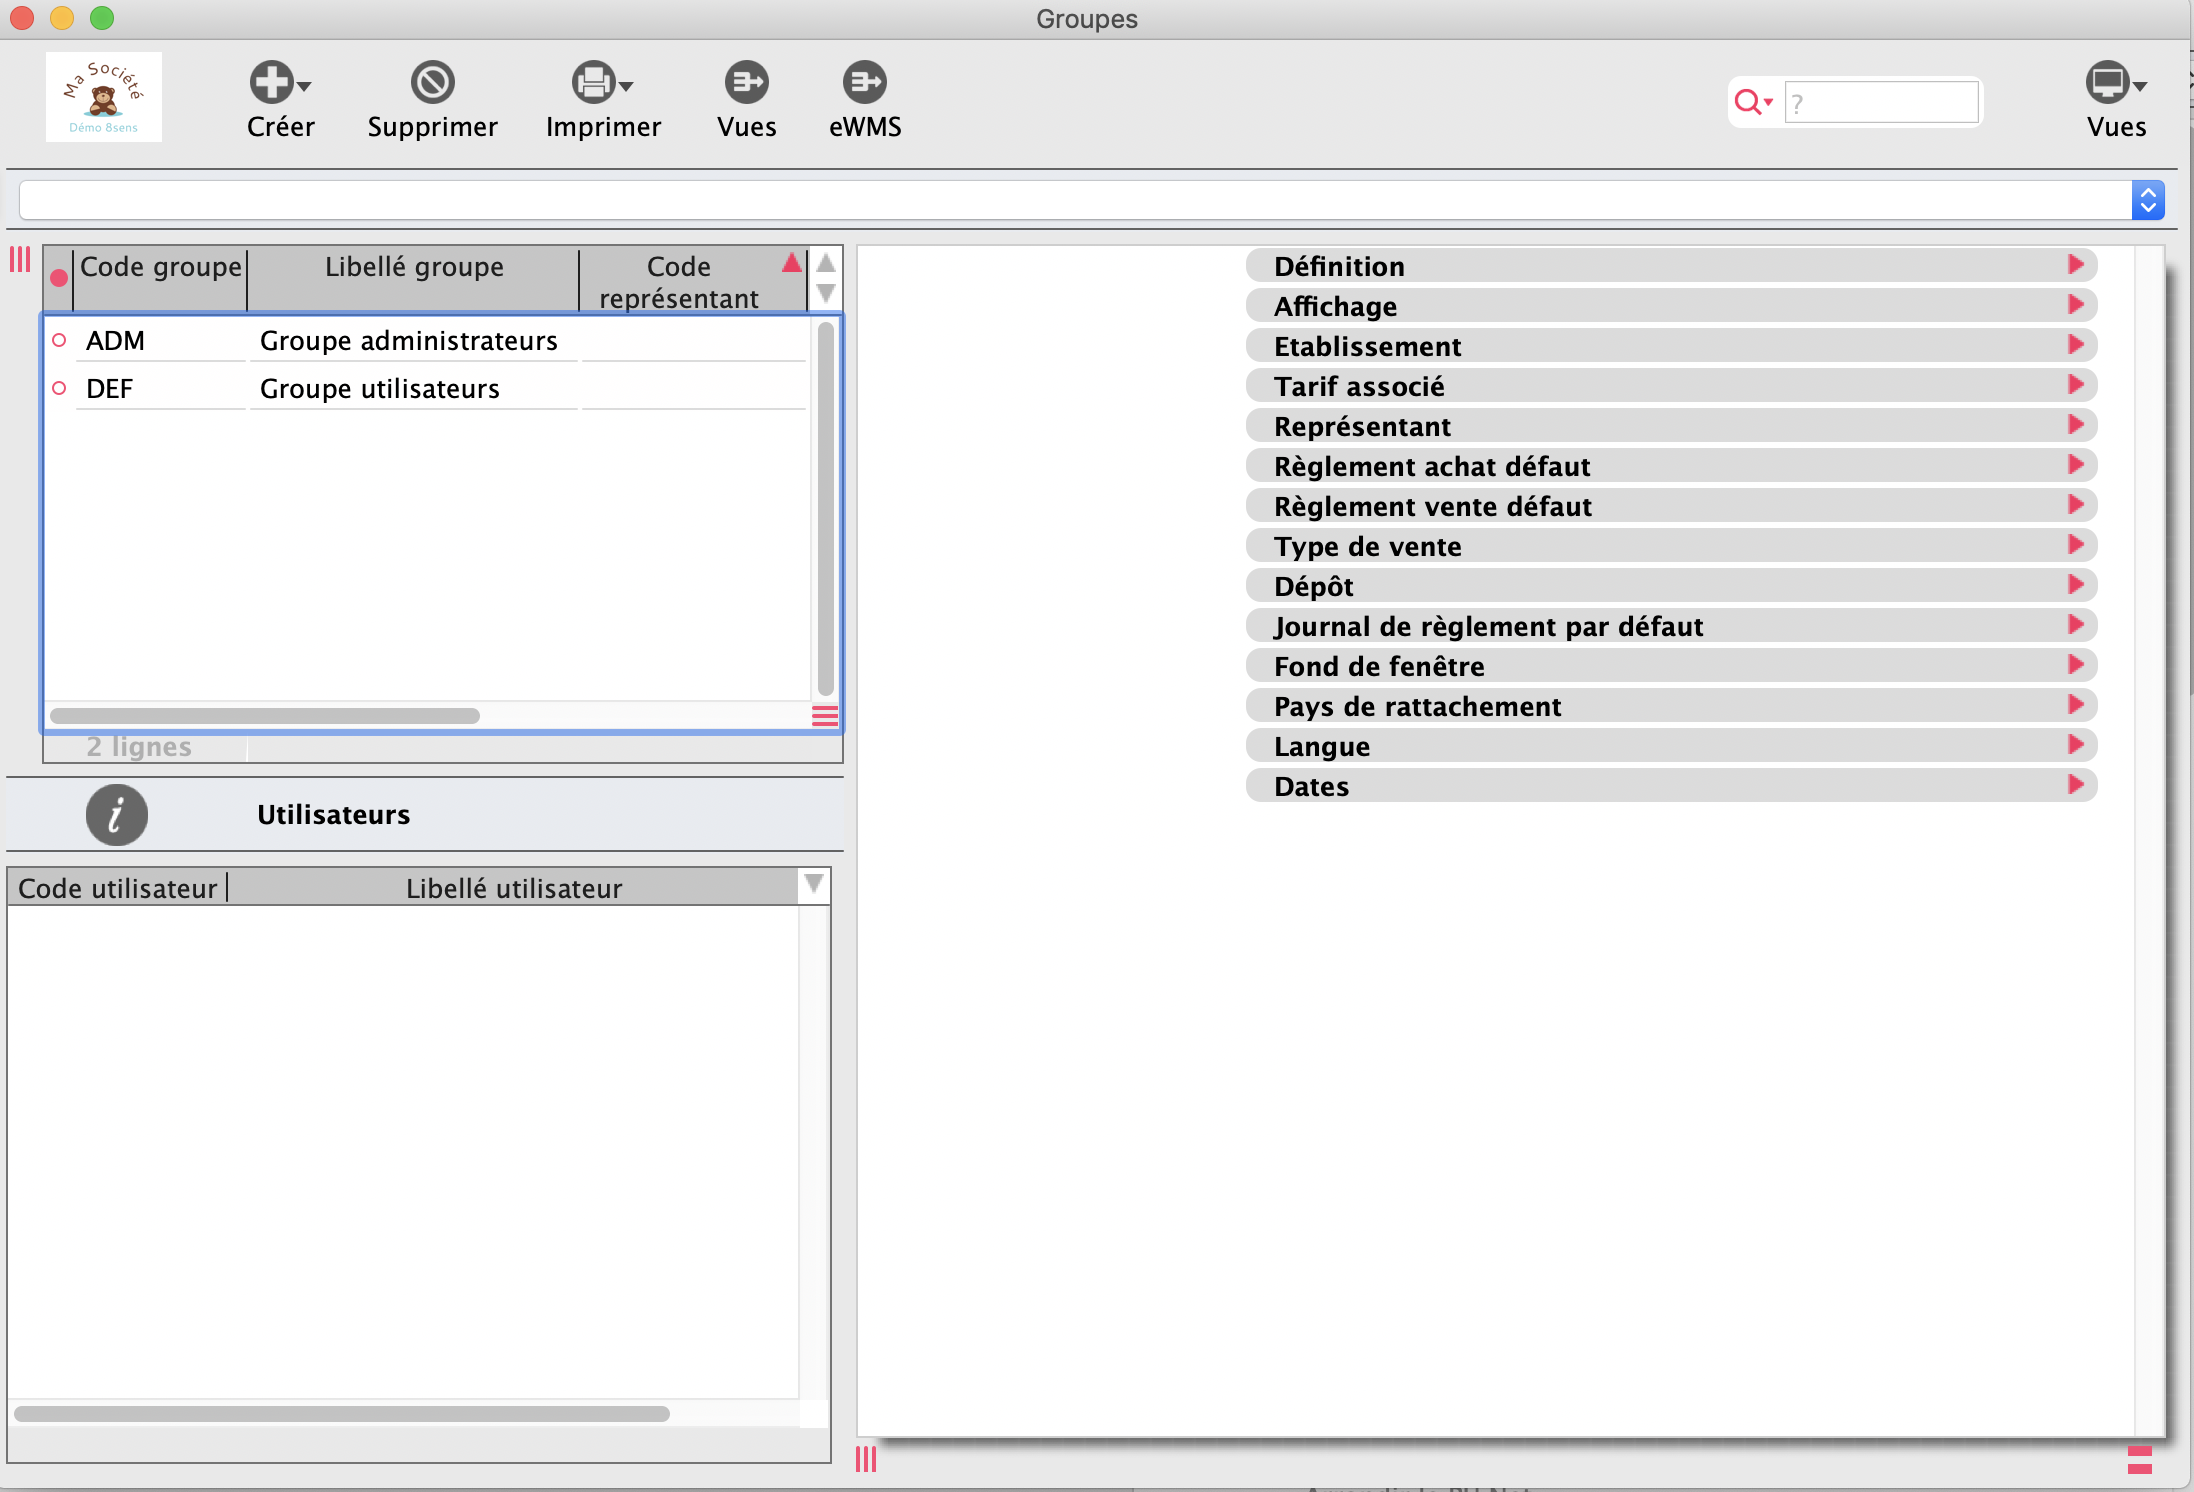
Task: Click the Ma Société bear logo
Action: (x=104, y=97)
